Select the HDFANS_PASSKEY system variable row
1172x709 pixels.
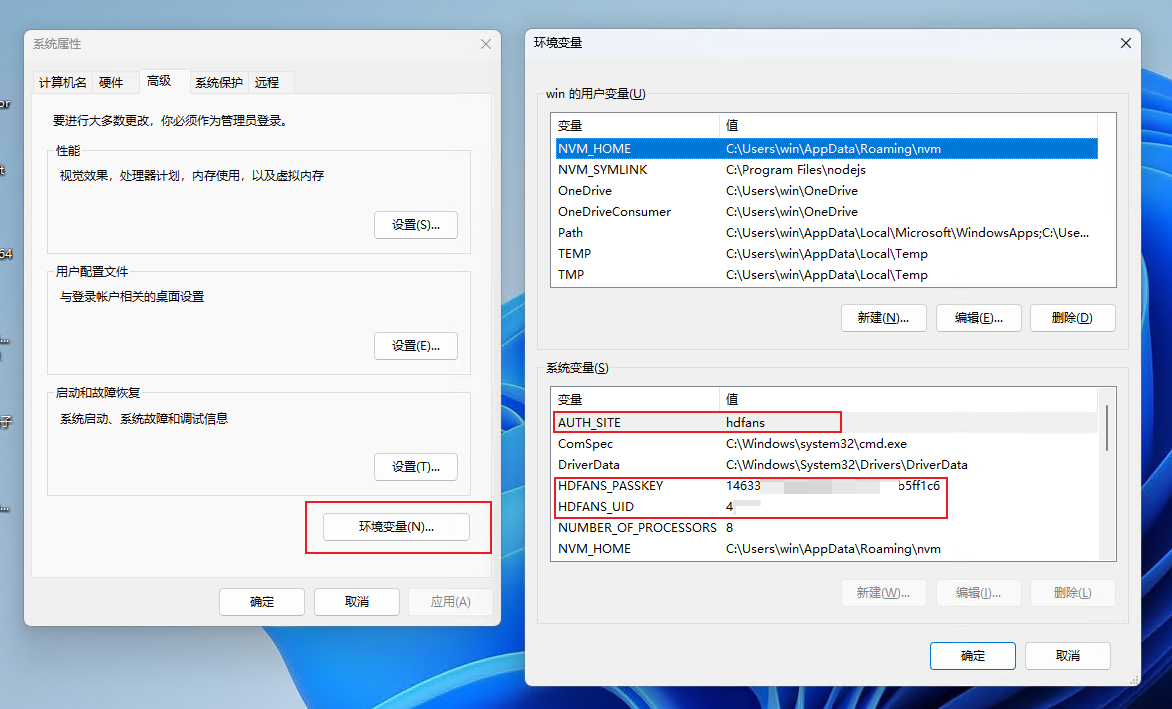point(610,486)
